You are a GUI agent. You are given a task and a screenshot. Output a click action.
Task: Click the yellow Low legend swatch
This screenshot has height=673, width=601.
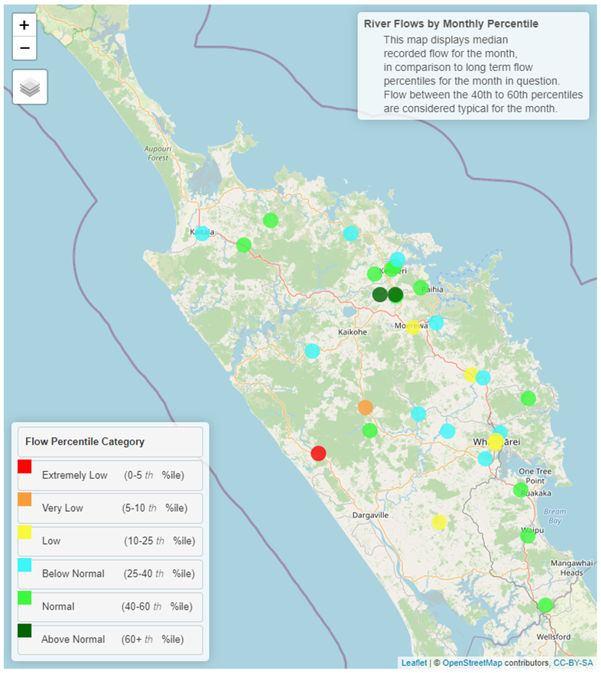(24, 532)
